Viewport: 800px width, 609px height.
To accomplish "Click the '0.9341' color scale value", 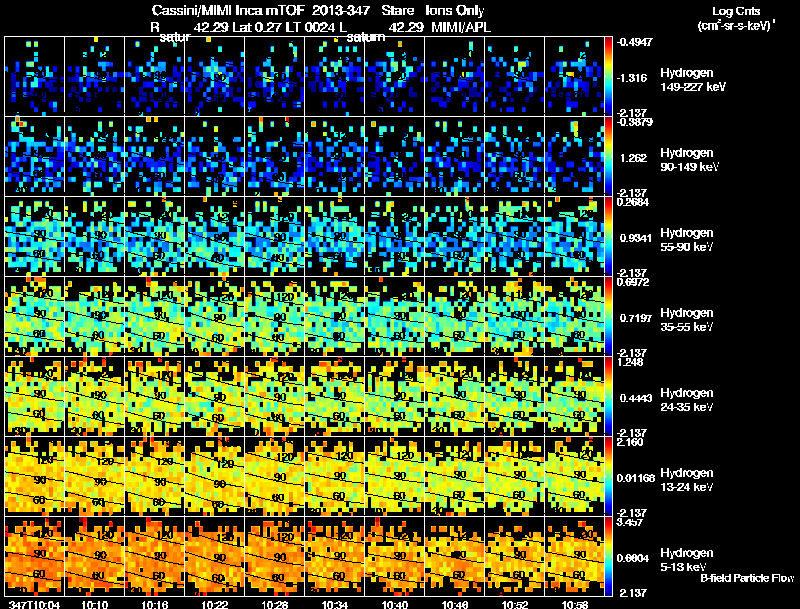I will (x=636, y=238).
